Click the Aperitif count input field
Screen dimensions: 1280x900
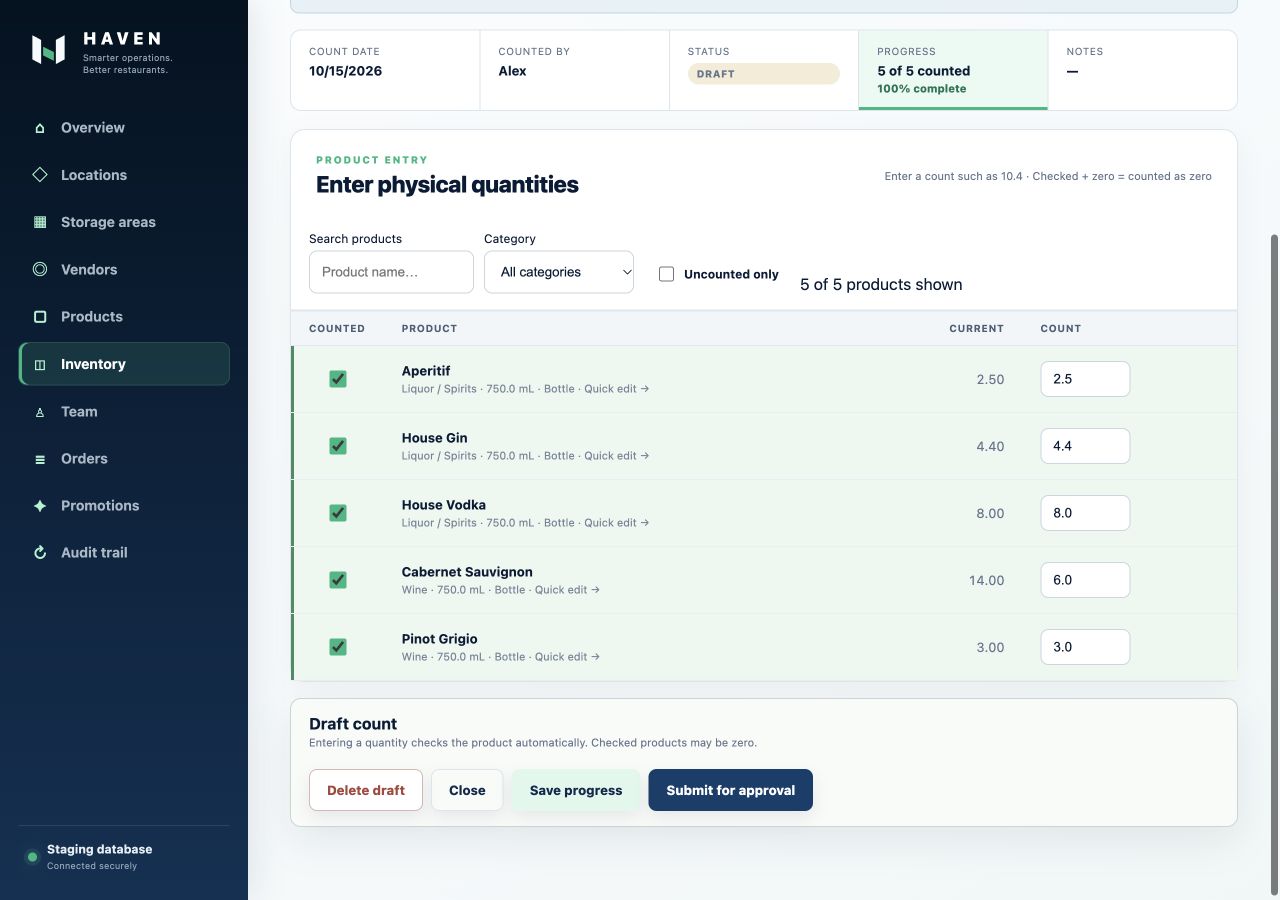click(x=1085, y=379)
